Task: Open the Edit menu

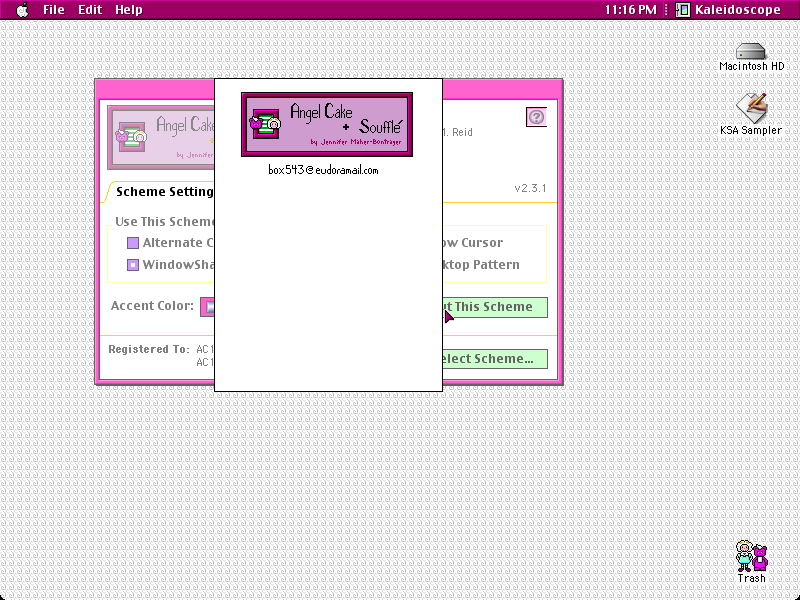Action: click(90, 10)
